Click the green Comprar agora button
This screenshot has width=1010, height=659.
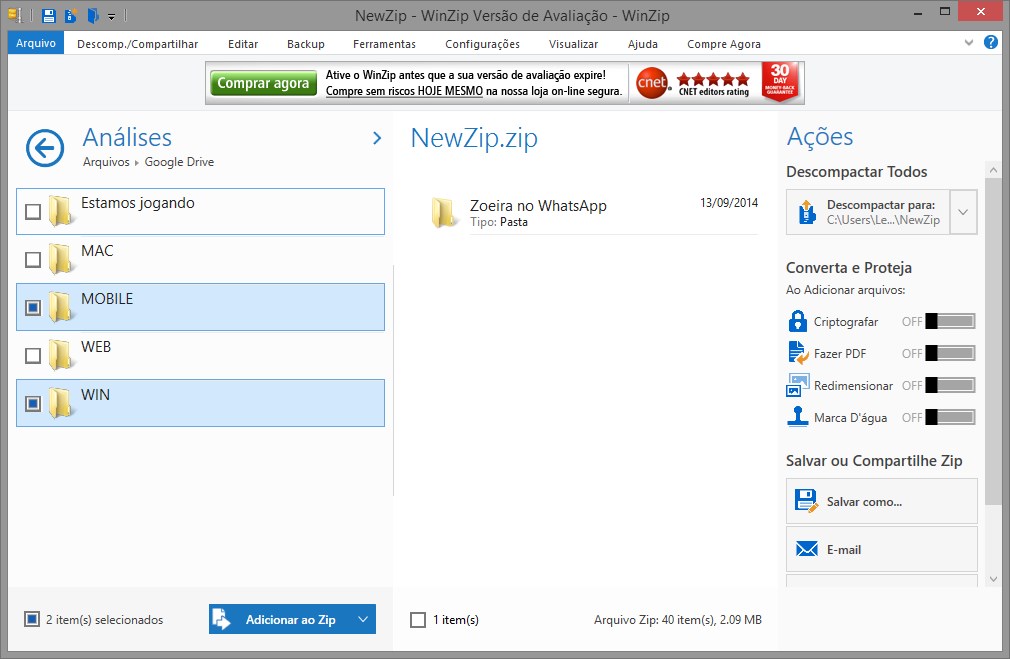click(263, 83)
